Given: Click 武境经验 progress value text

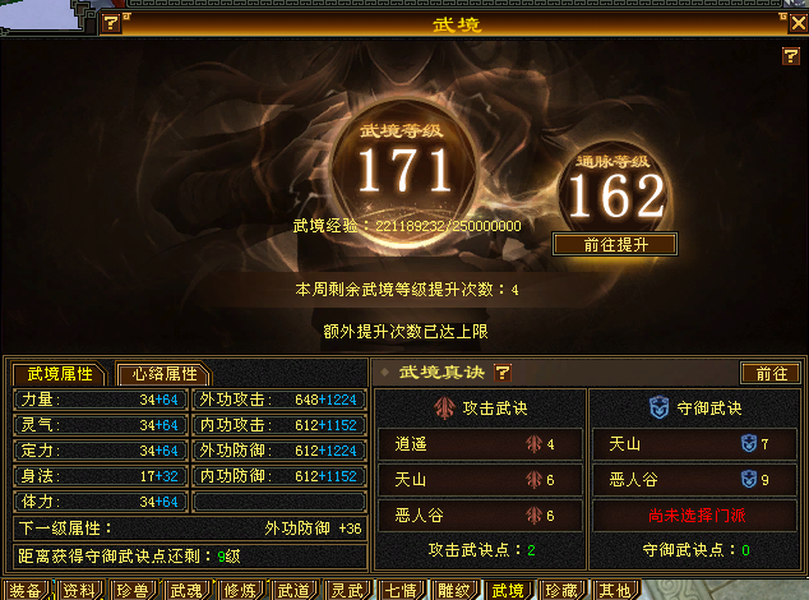Looking at the screenshot, I should (x=448, y=226).
